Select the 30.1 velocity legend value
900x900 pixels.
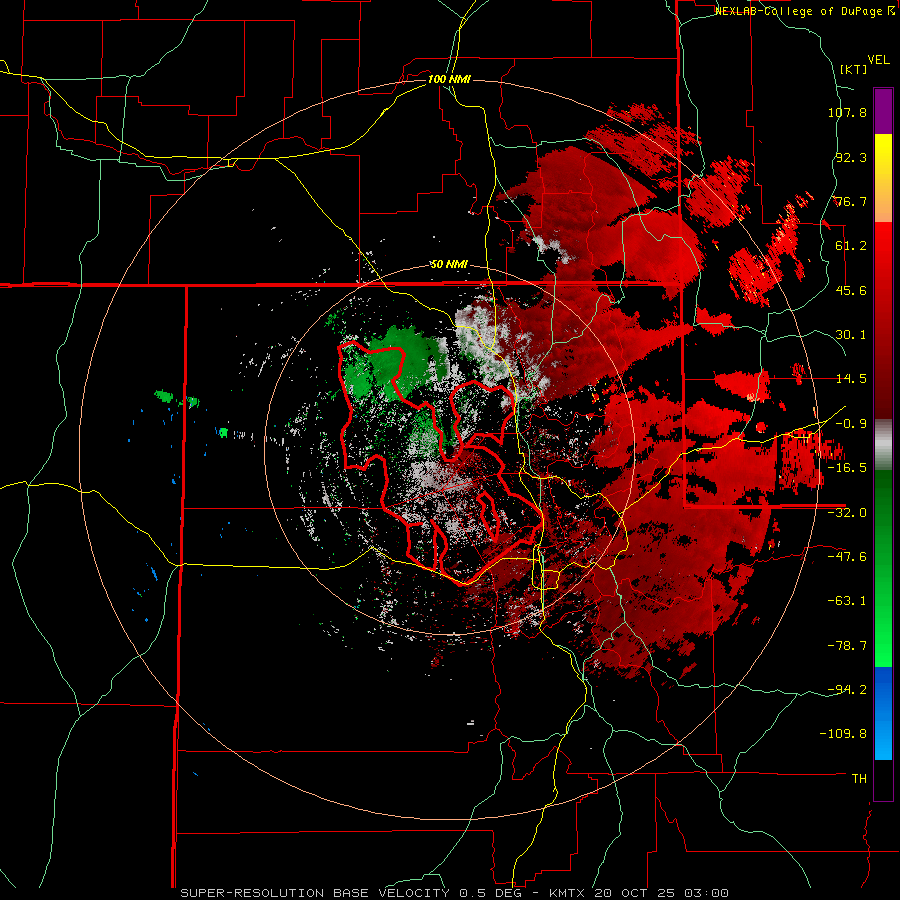[x=851, y=335]
